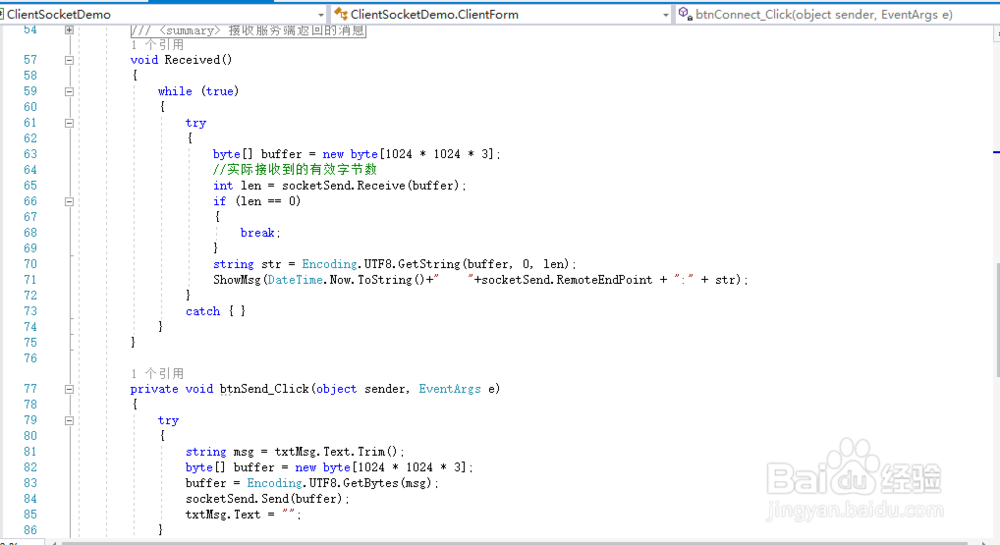Collapse the Received() method at line 57
The height and width of the screenshot is (545, 1000).
[x=69, y=60]
